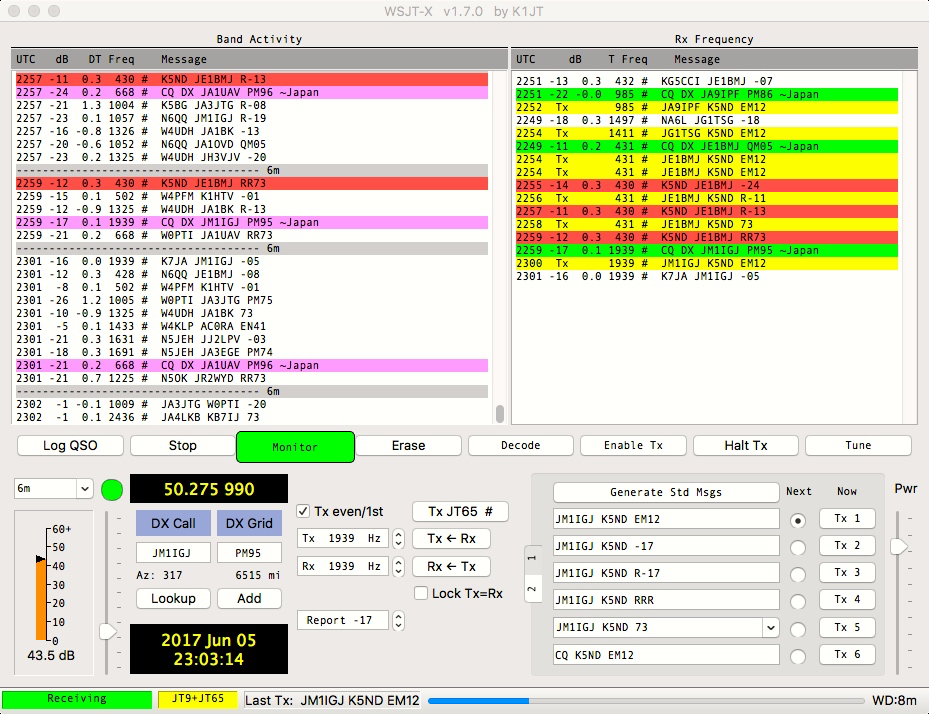Click Enable Tx button
929x714 pixels.
pyautogui.click(x=633, y=446)
